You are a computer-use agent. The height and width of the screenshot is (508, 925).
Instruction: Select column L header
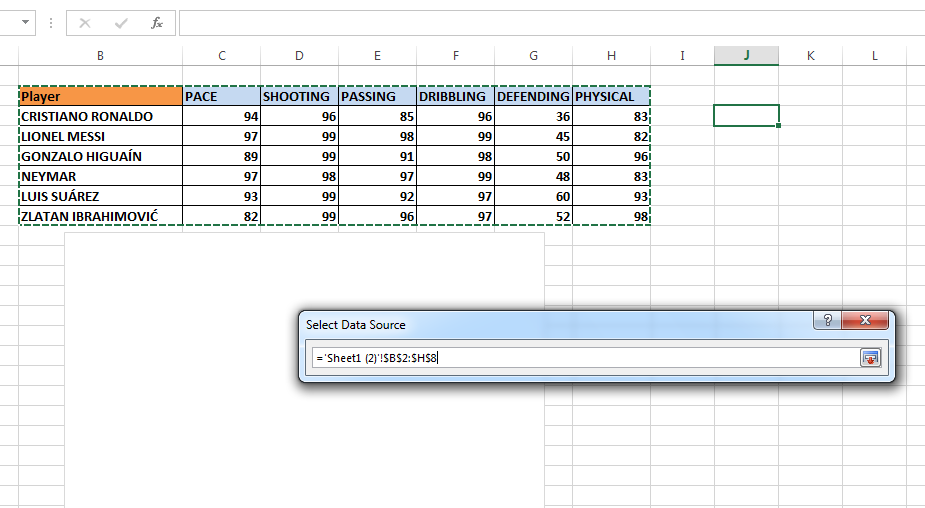[x=874, y=55]
